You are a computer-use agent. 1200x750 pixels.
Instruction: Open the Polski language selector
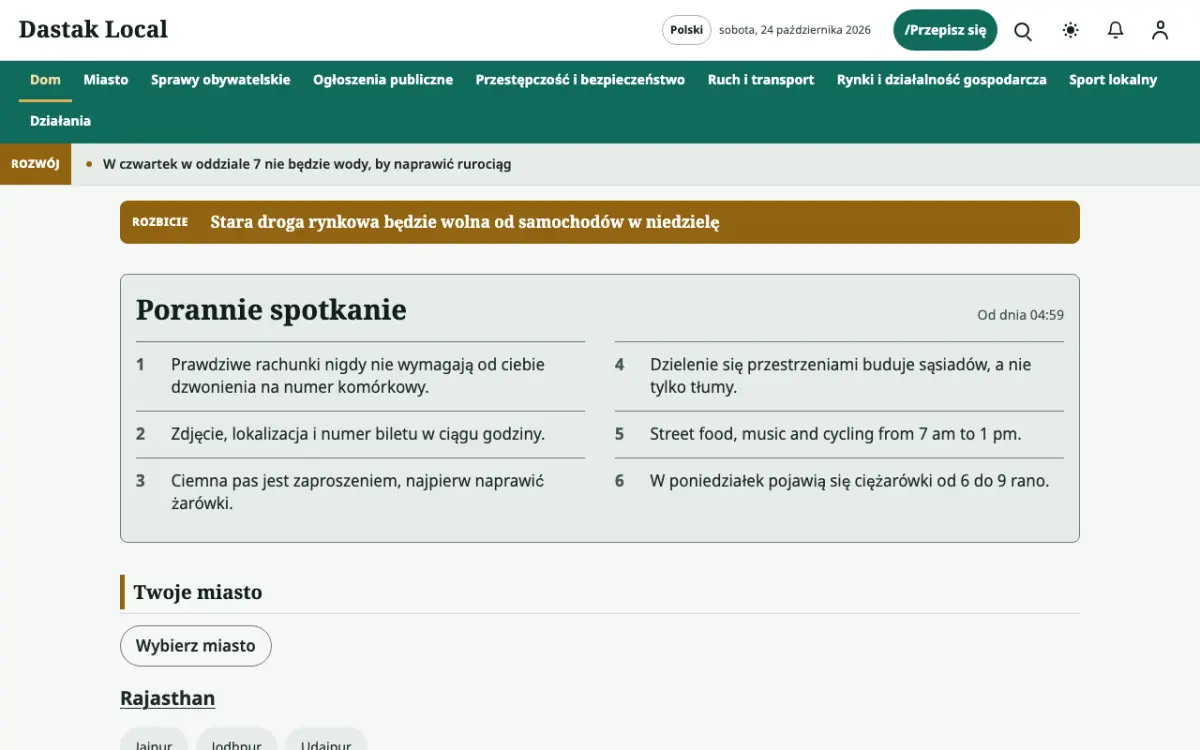(x=686, y=30)
